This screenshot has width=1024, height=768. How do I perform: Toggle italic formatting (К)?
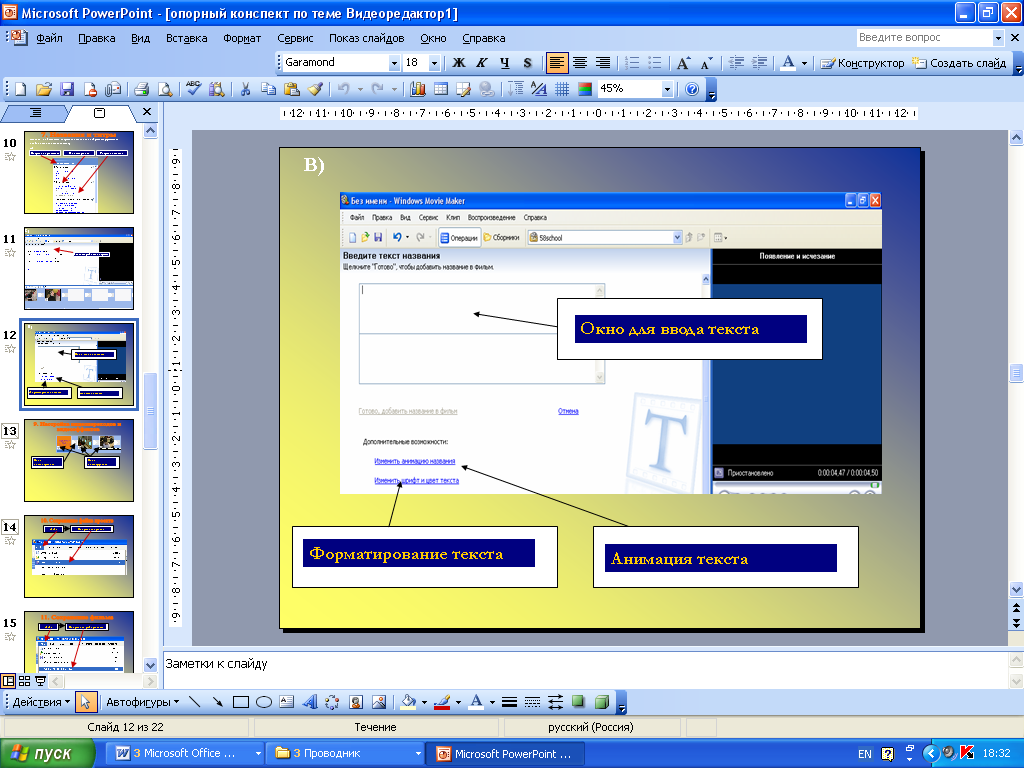pos(481,63)
